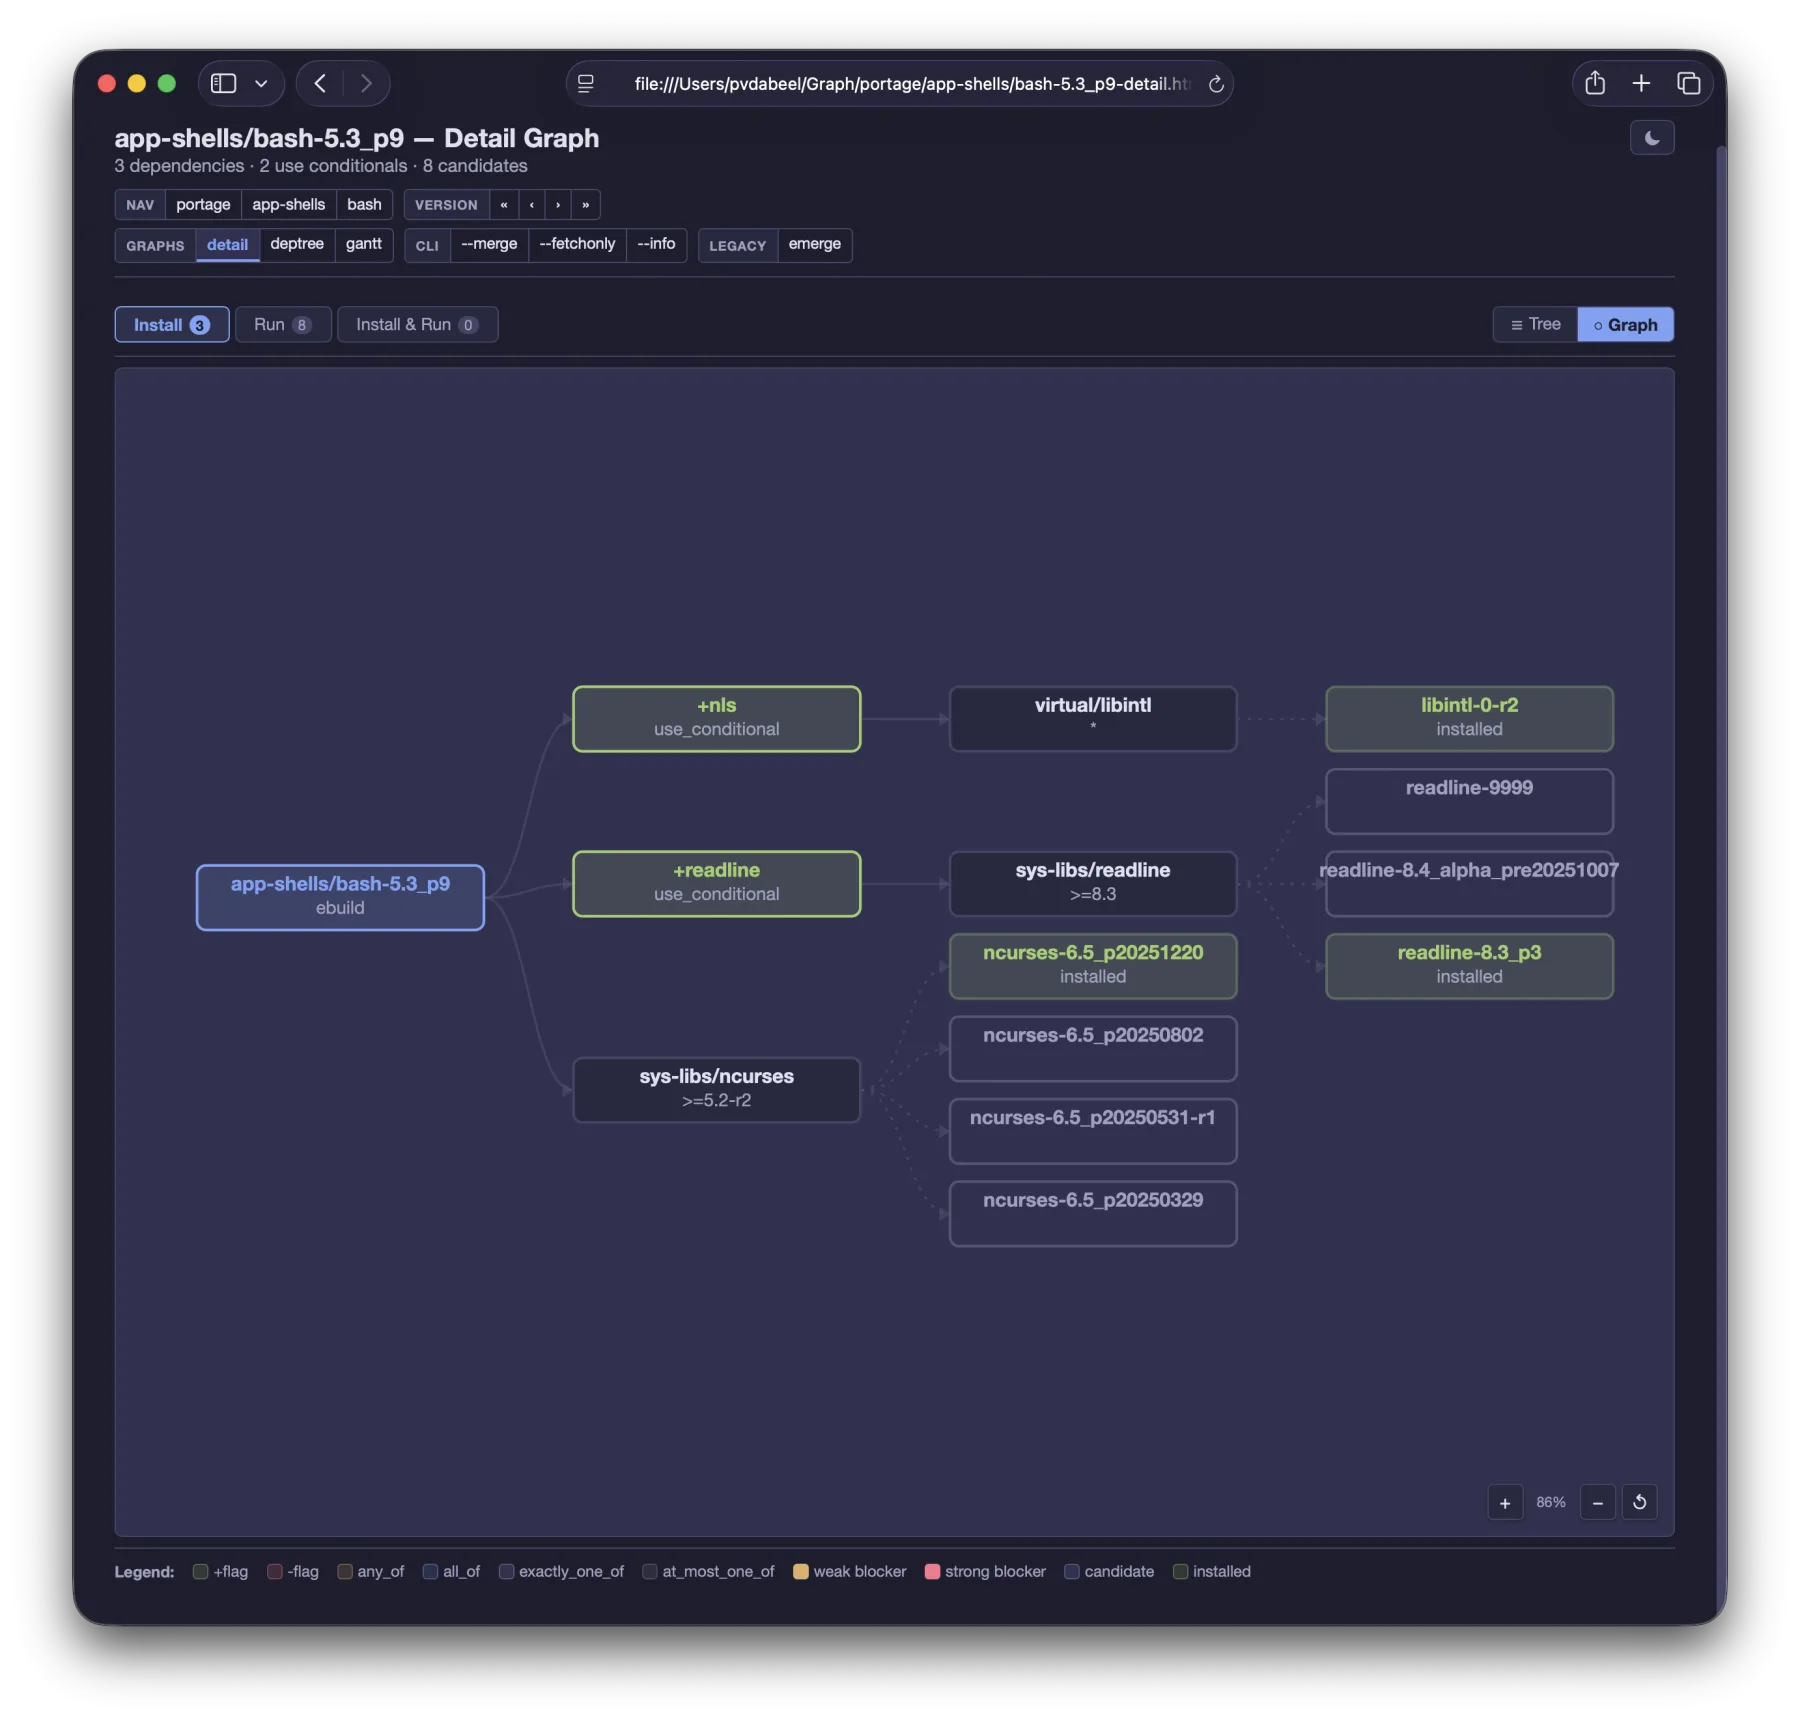Viewport: 1800px width, 1722px height.
Task: Click the at_most_one_of legend swatch
Action: click(x=649, y=1571)
